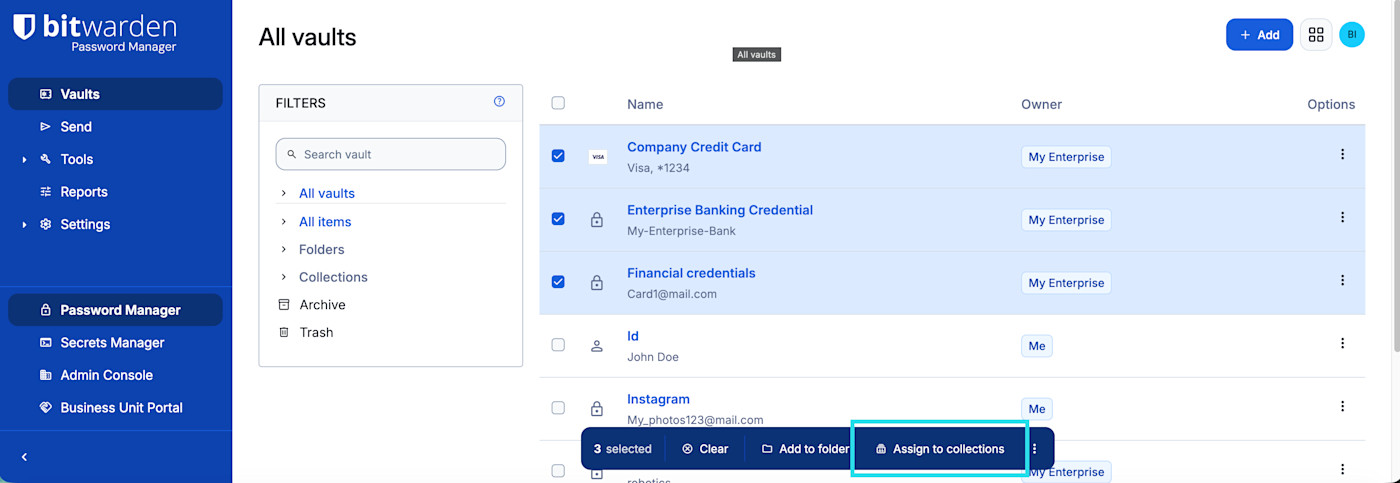
Task: Click My Enterprise badge for Company Credit Card
Action: 1066,157
